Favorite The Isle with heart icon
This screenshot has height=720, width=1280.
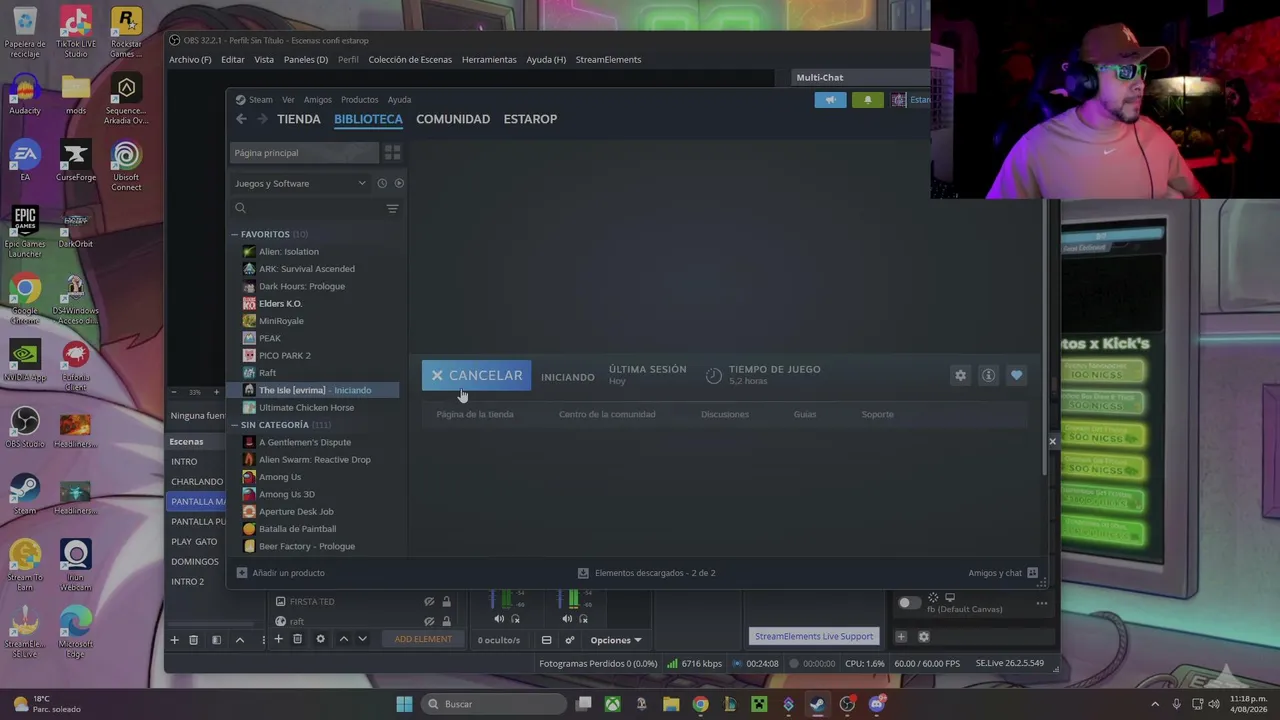click(1016, 375)
